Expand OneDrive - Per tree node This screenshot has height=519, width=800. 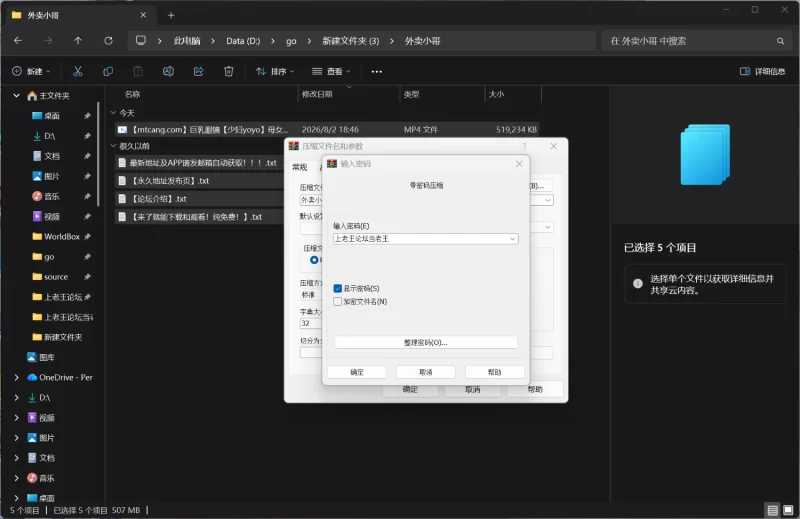16,378
